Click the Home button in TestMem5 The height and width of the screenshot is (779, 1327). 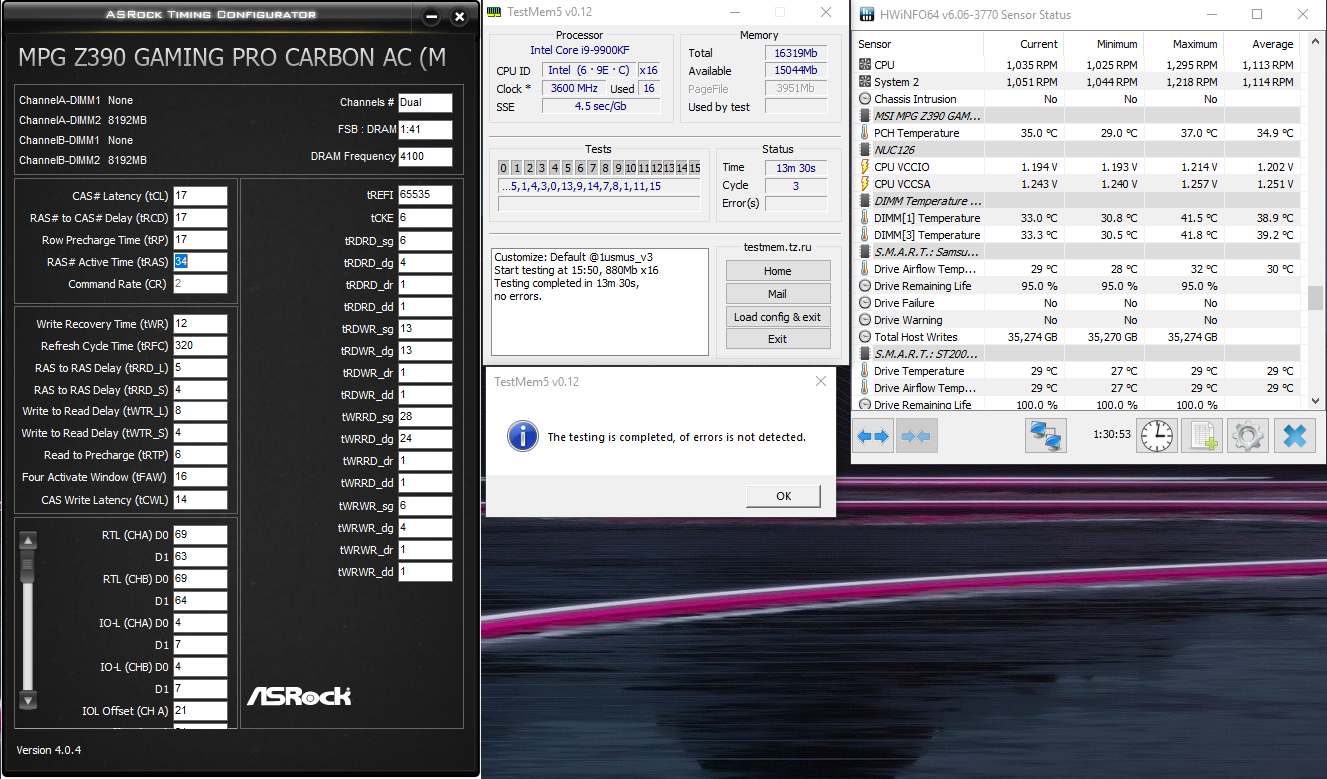point(777,271)
